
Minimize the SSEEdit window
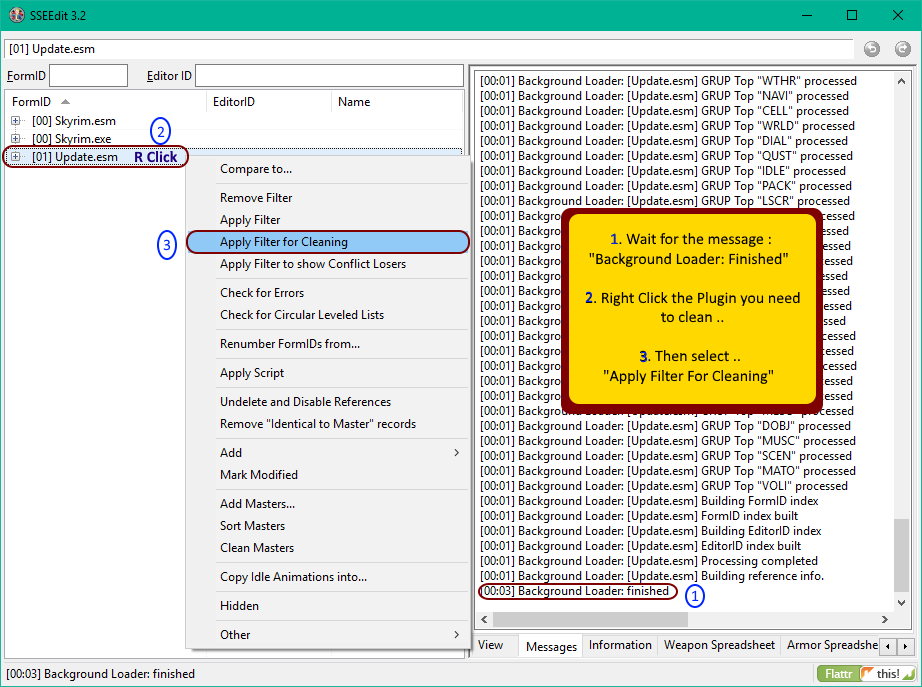(x=807, y=15)
